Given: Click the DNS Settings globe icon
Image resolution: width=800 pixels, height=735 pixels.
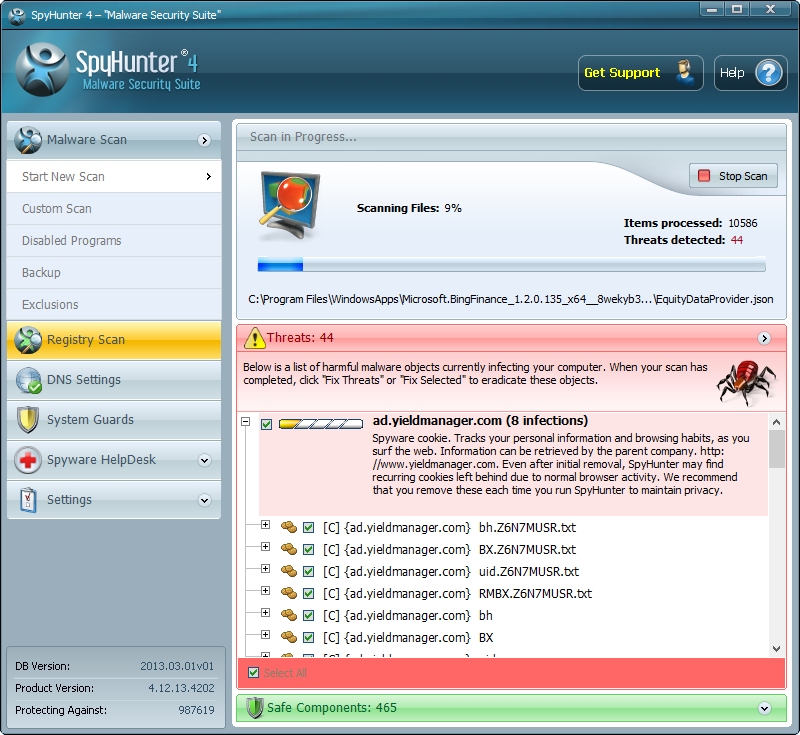Looking at the screenshot, I should click(x=29, y=380).
